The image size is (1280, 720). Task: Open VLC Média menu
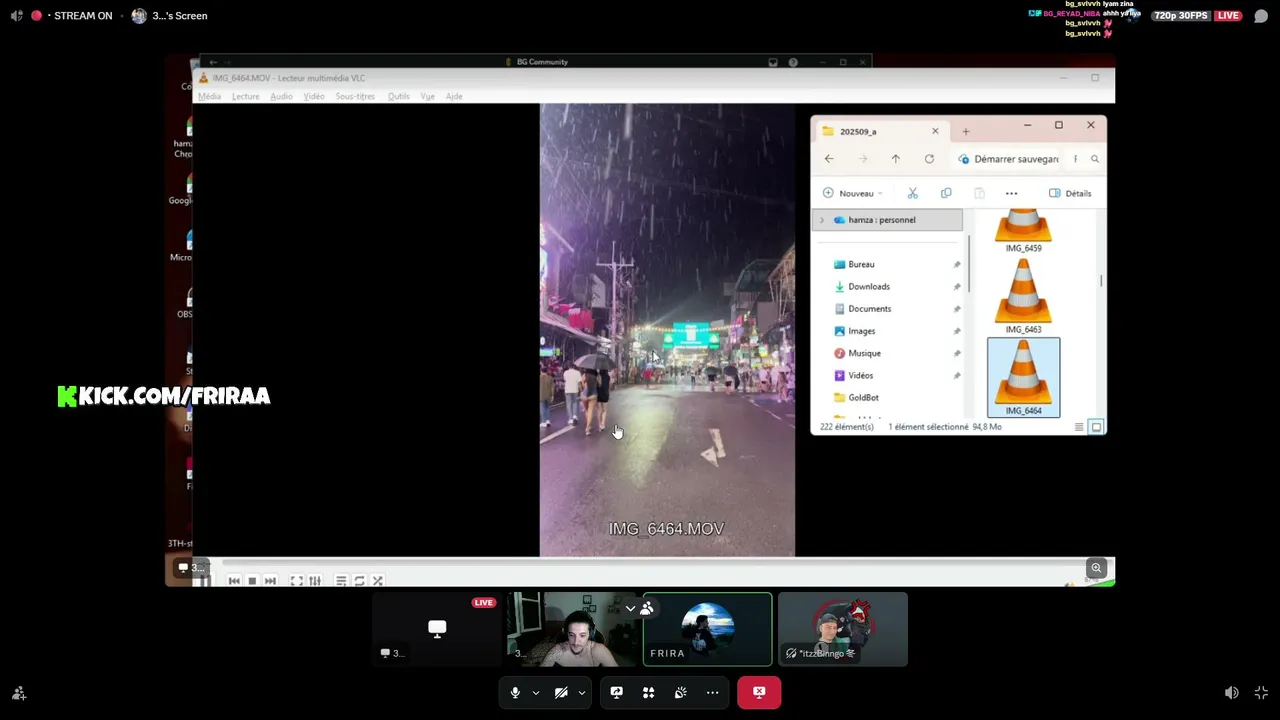(x=210, y=96)
